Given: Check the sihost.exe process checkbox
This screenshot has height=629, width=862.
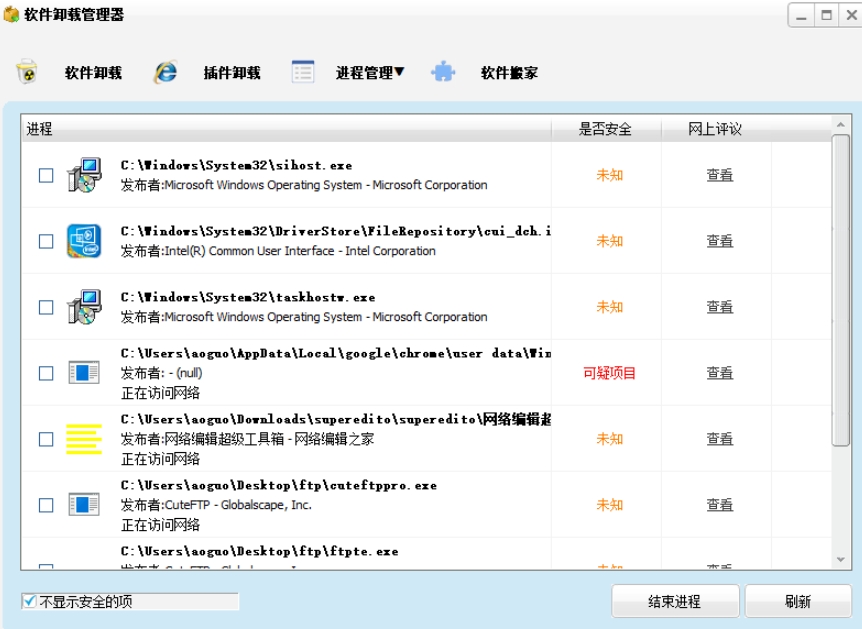Looking at the screenshot, I should pyautogui.click(x=46, y=175).
